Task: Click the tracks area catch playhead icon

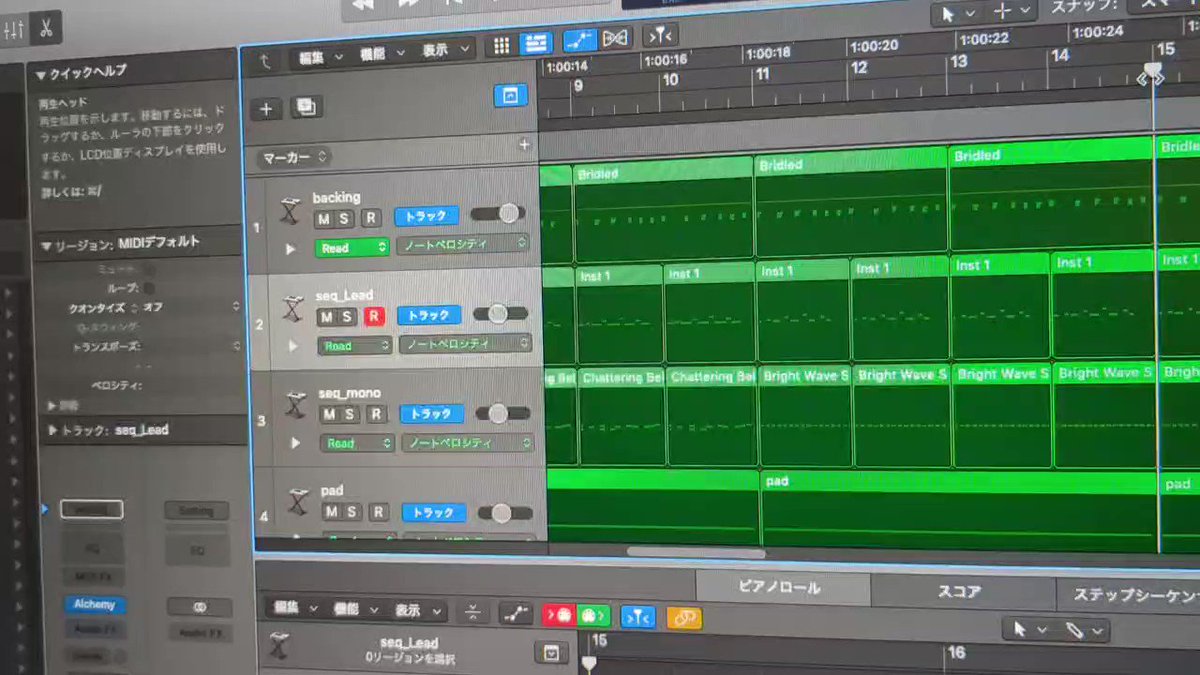Action: coord(659,35)
